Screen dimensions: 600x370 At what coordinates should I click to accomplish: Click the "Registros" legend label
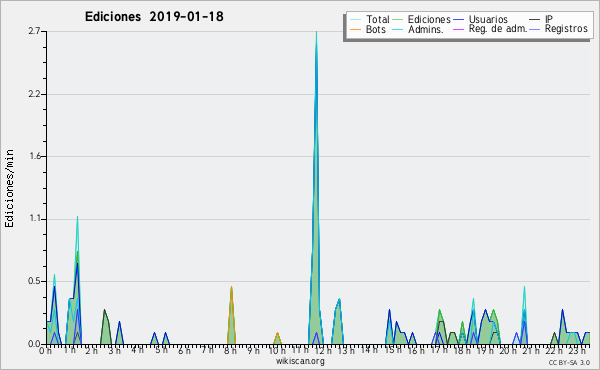(566, 29)
